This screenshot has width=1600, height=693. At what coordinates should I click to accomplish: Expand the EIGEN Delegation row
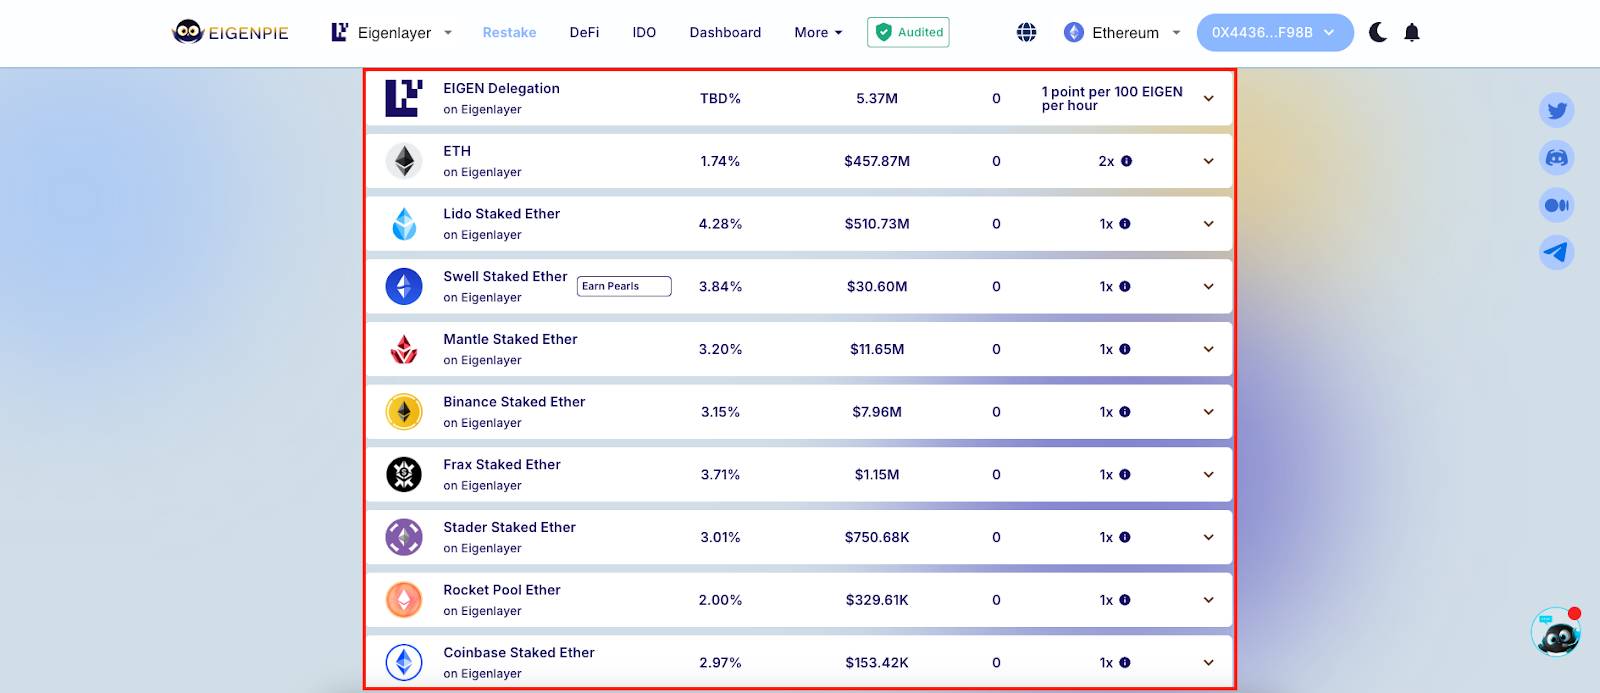[x=1208, y=98]
